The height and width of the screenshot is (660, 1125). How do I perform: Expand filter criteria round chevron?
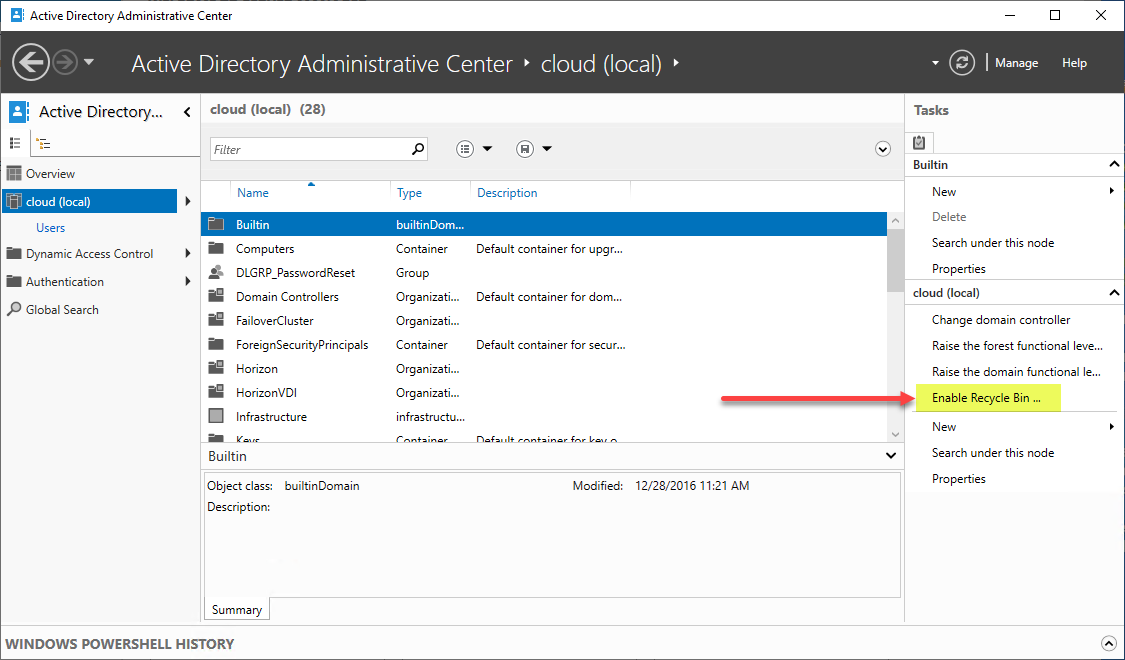[882, 149]
